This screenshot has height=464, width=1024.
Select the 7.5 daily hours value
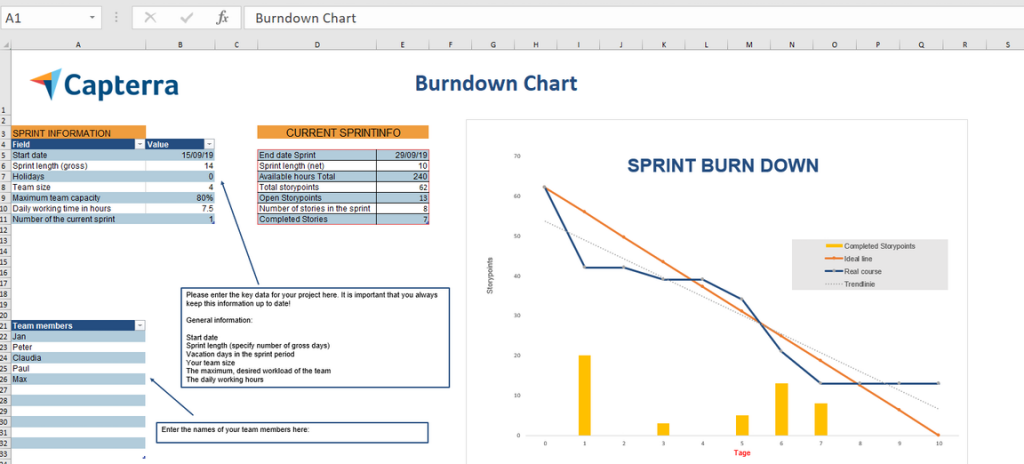click(180, 208)
